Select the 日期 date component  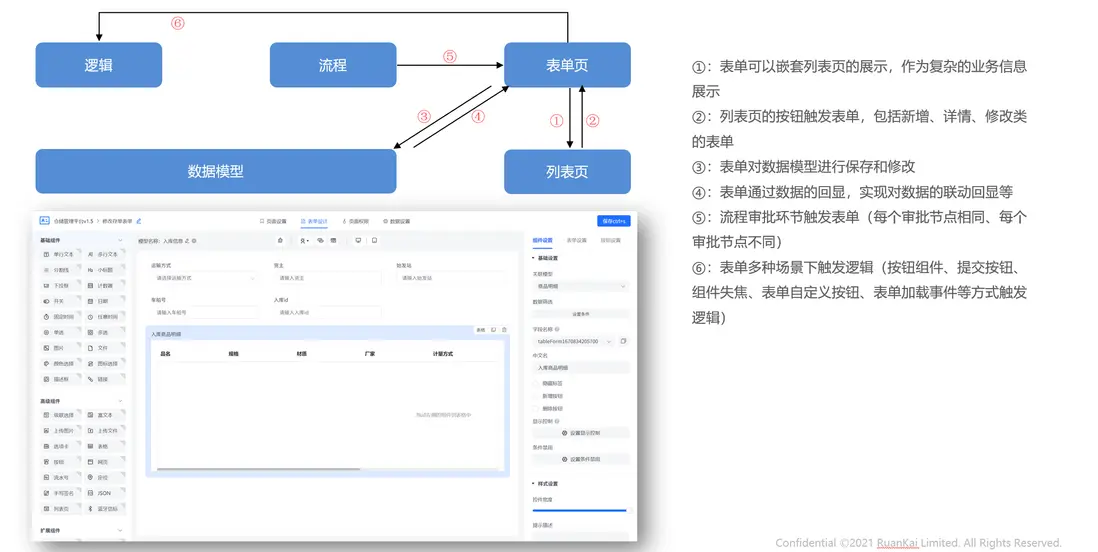pos(104,301)
